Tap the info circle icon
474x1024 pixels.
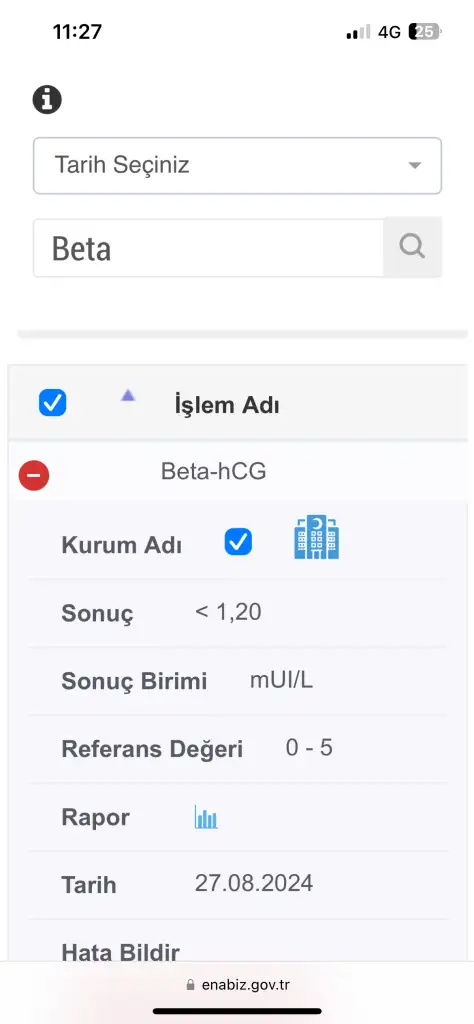point(47,100)
